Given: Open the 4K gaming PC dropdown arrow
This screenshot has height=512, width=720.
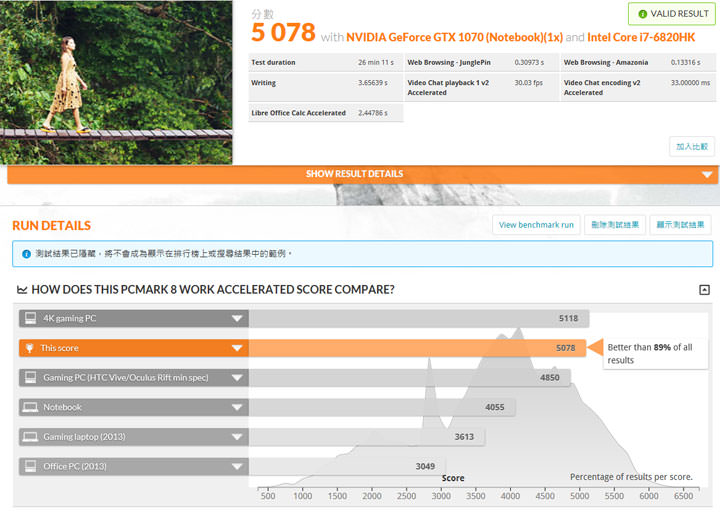Looking at the screenshot, I should coord(237,319).
